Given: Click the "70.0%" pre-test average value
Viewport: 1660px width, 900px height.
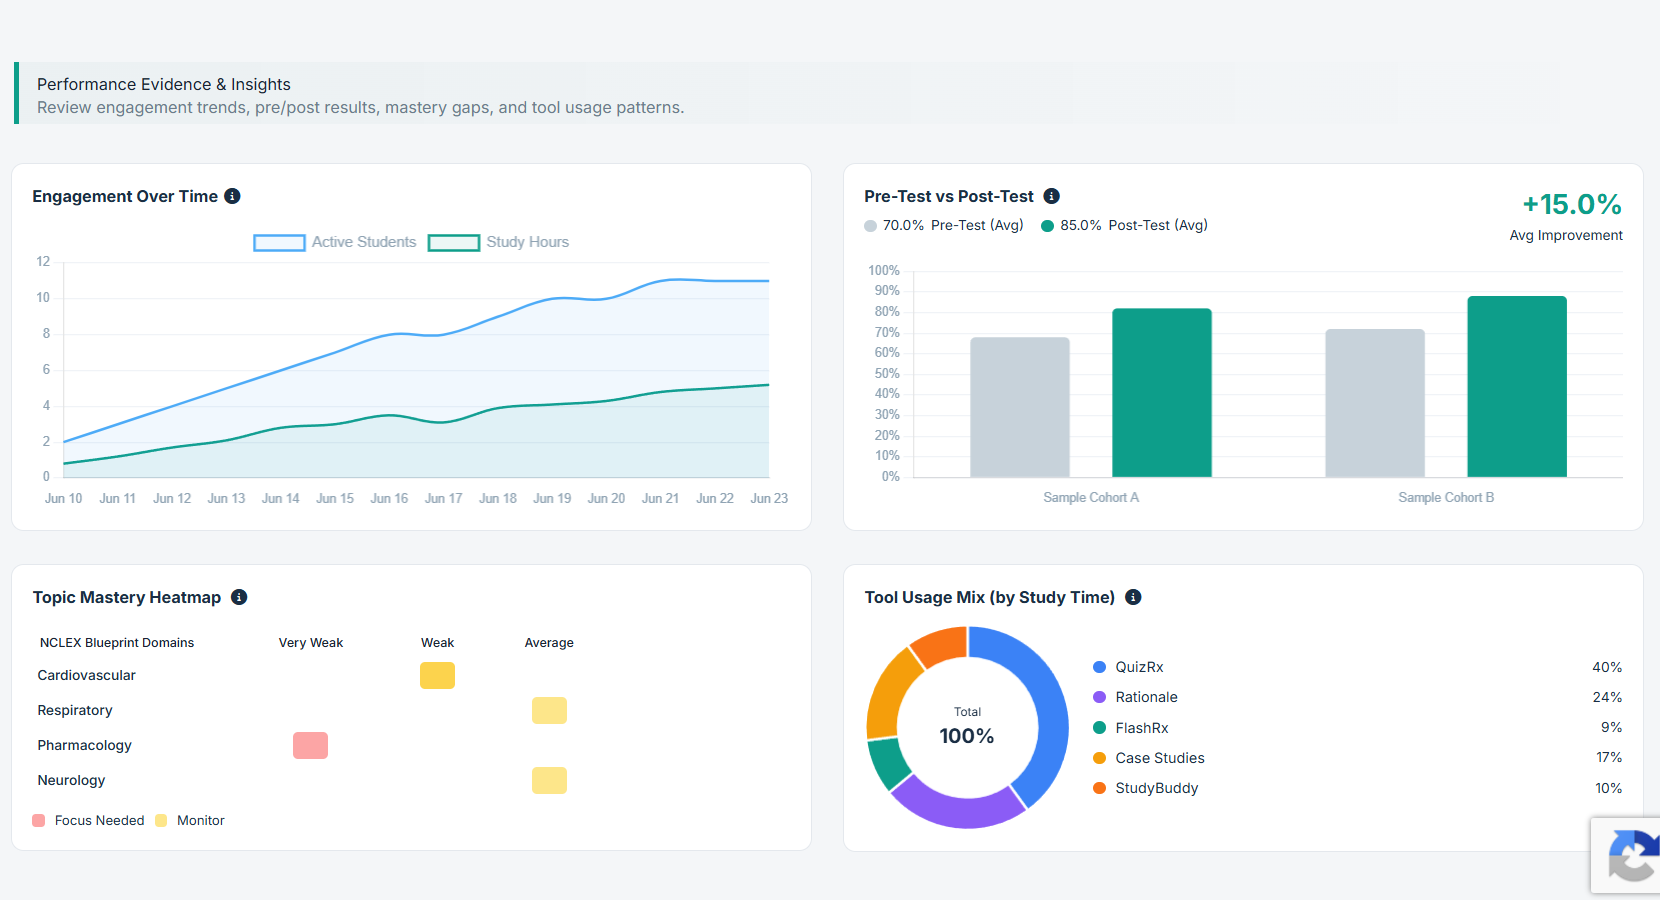Looking at the screenshot, I should [903, 226].
